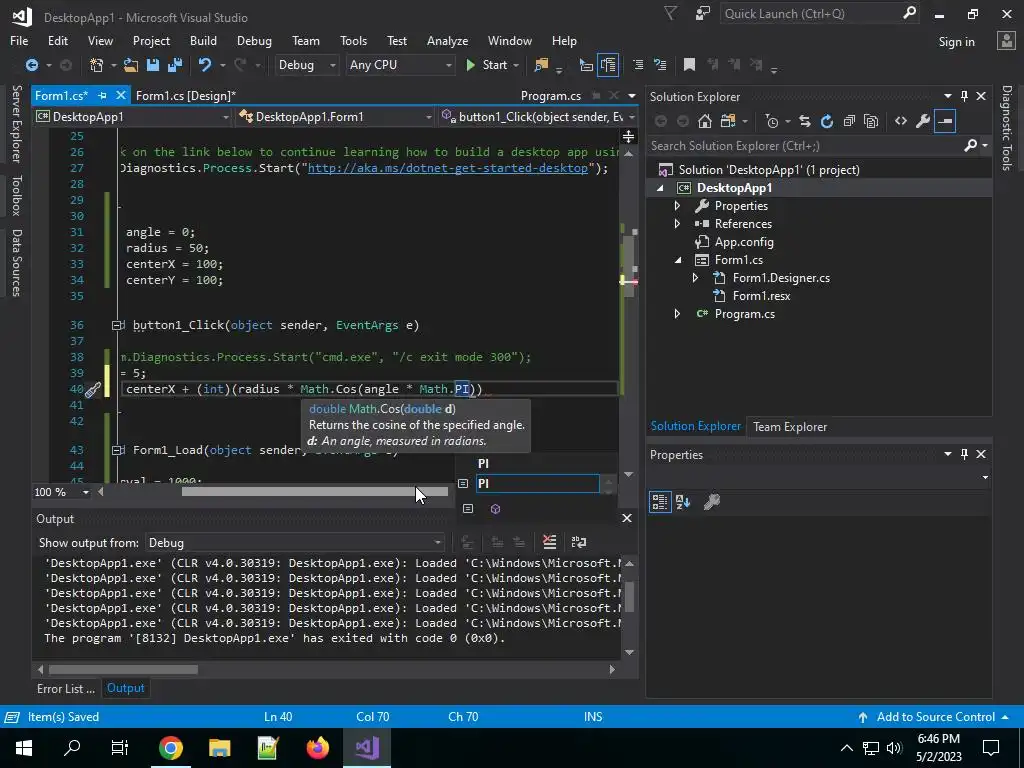Open the Build menu

coord(203,40)
